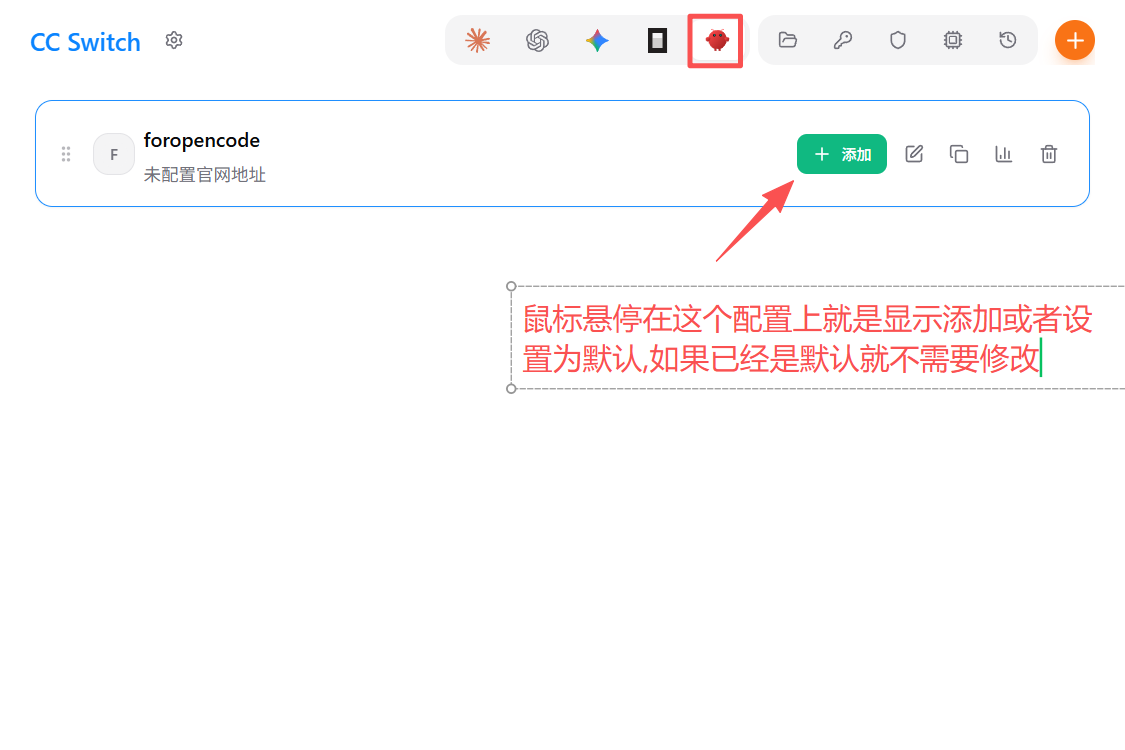Click the orange plus add-provider button
1125x750 pixels.
pos(1075,40)
